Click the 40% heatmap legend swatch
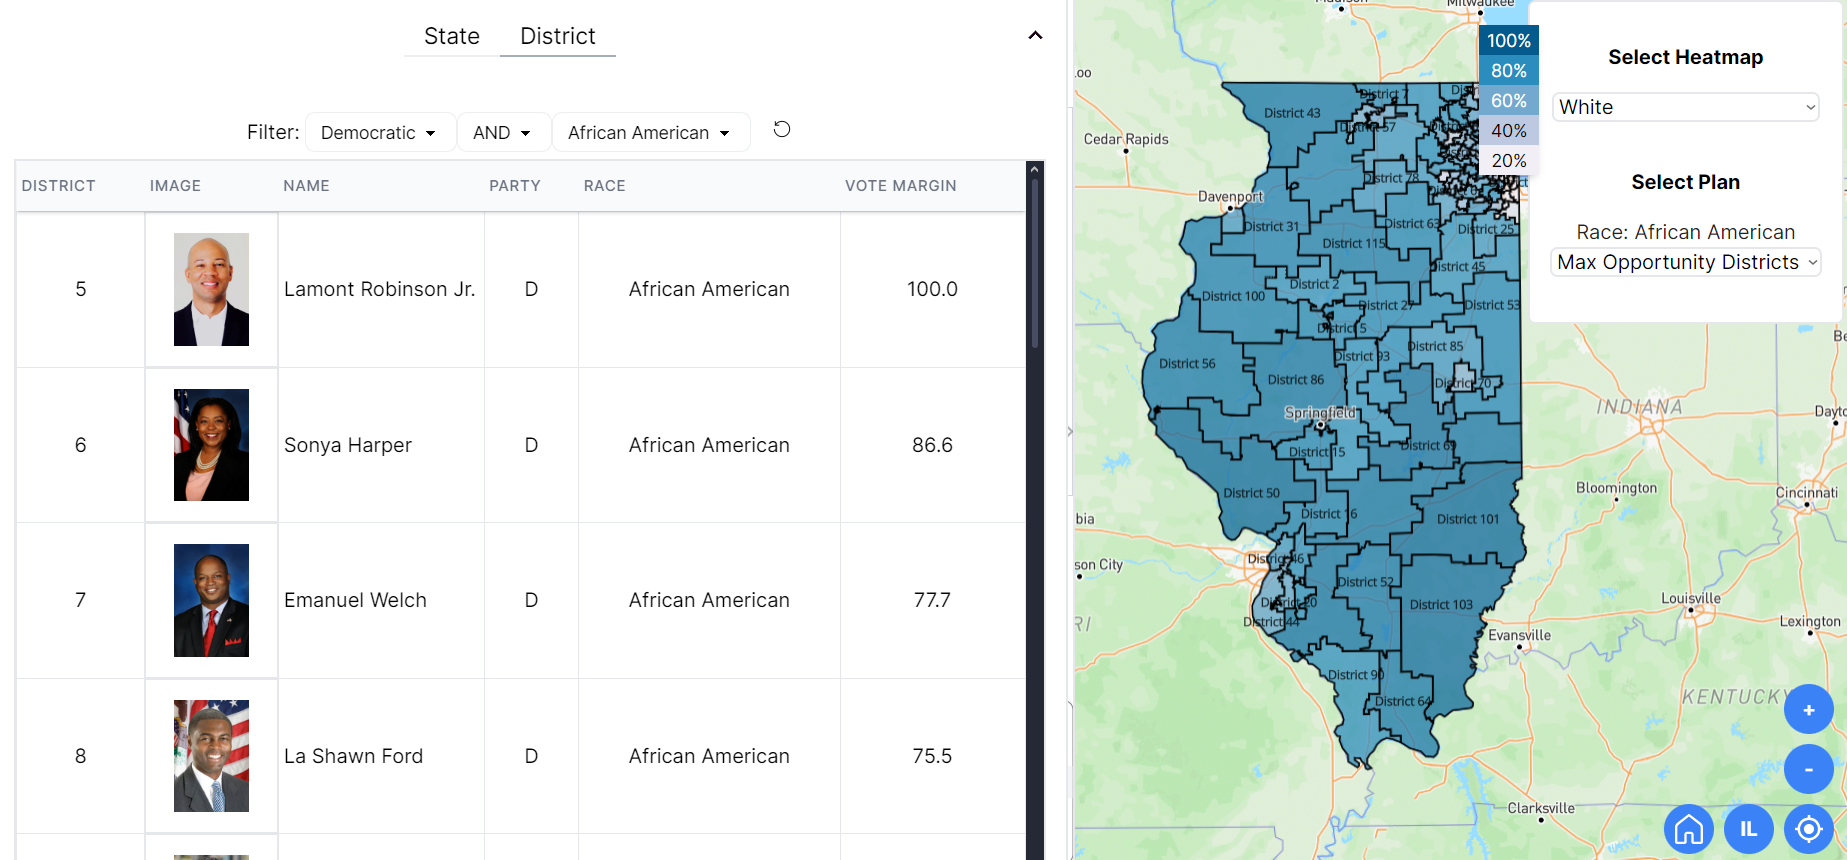1847x860 pixels. tap(1508, 131)
